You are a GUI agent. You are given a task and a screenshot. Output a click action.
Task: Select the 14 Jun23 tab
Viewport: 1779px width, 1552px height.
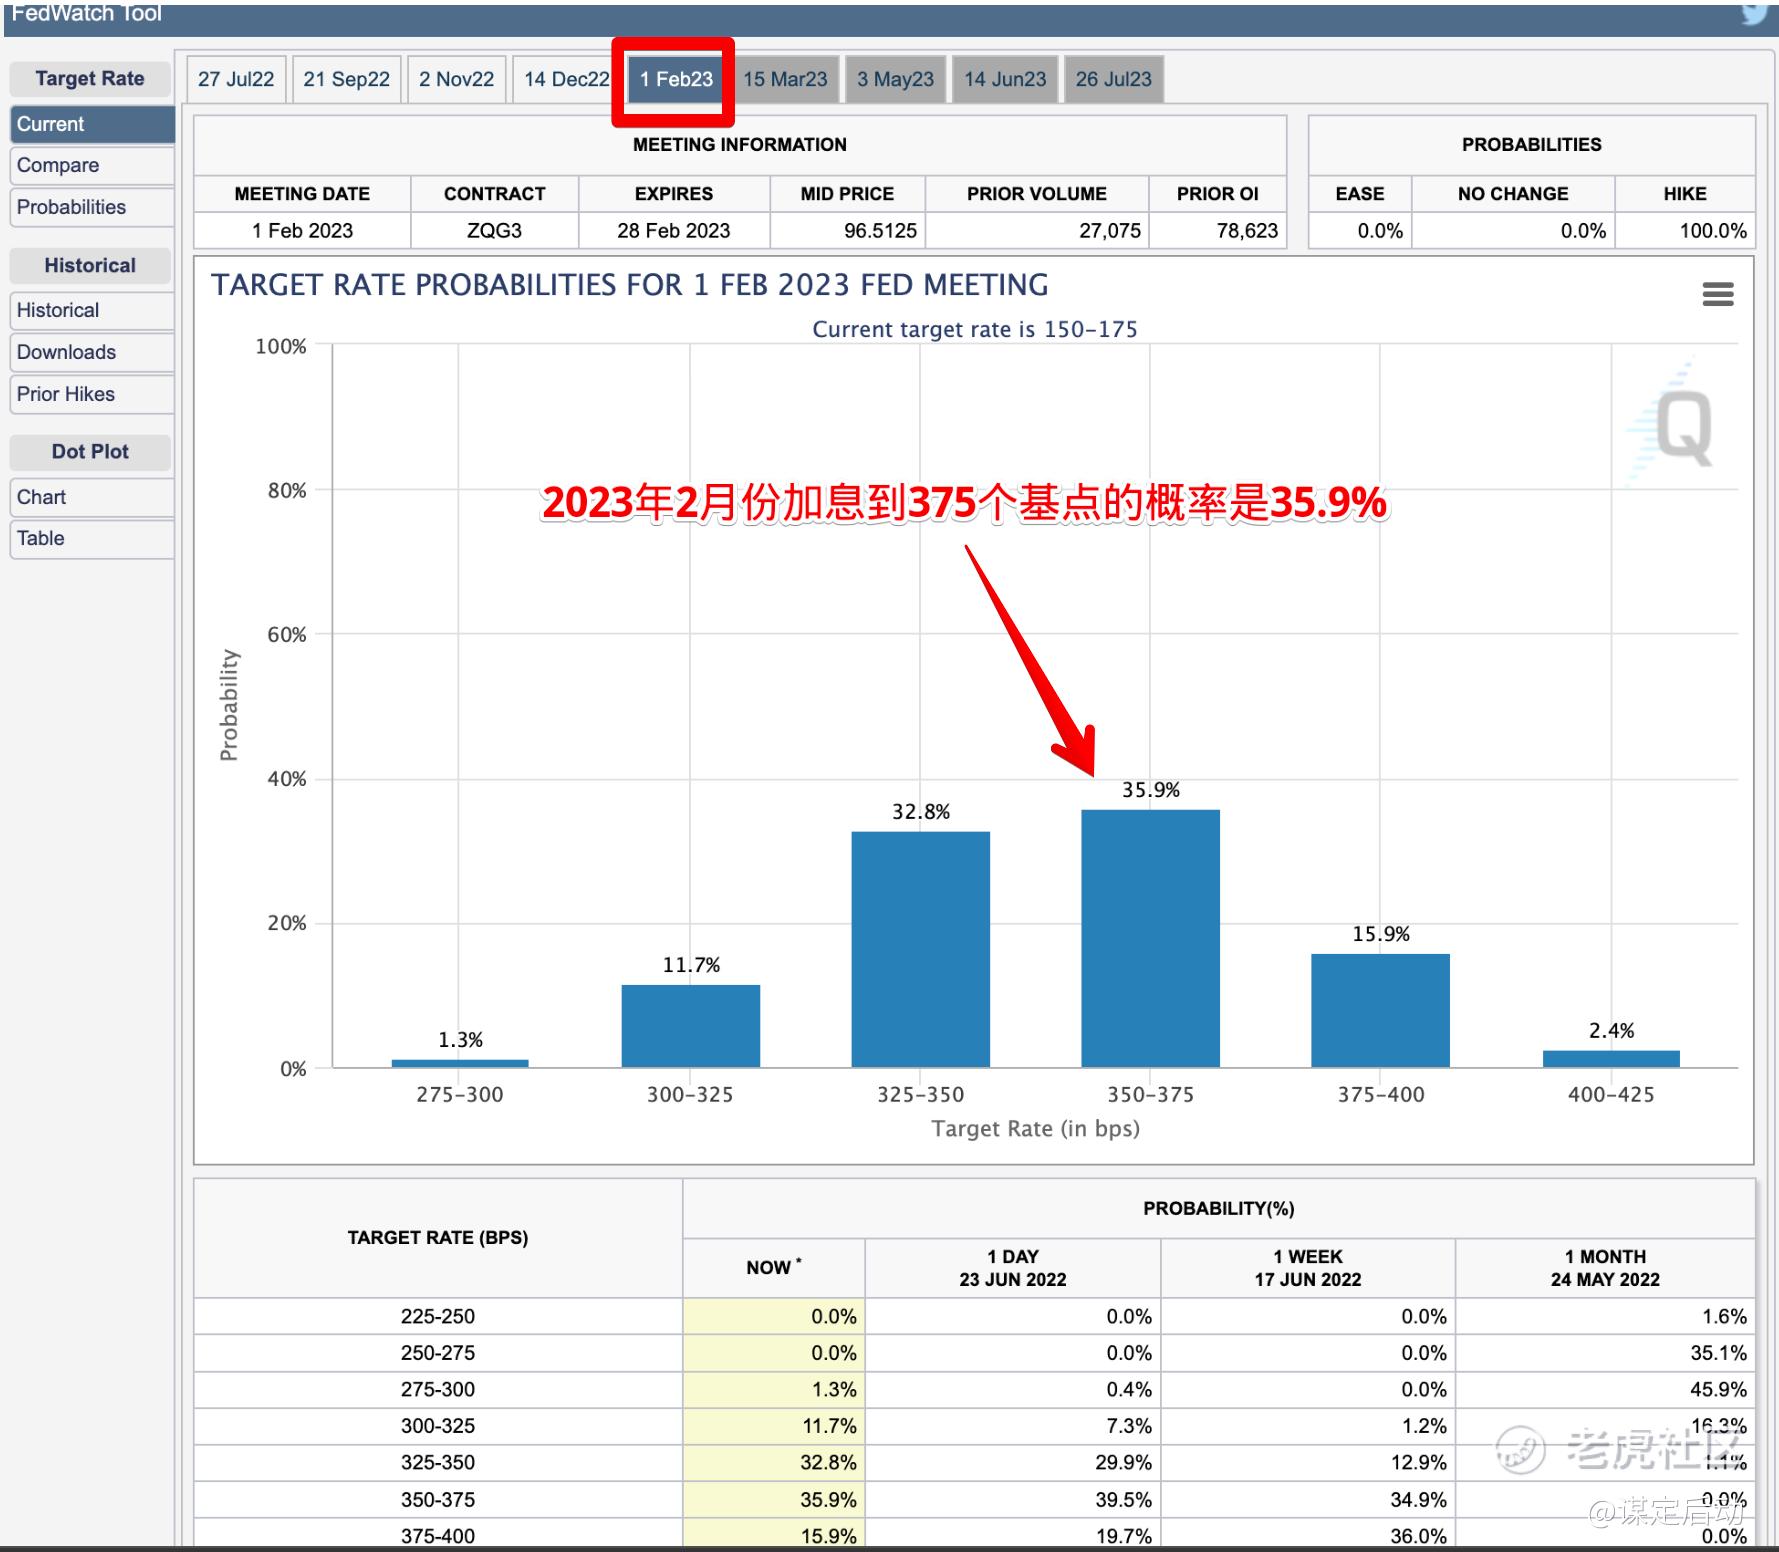(x=1005, y=79)
